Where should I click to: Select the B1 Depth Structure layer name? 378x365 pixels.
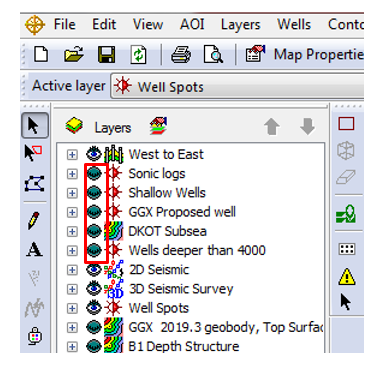(x=184, y=346)
